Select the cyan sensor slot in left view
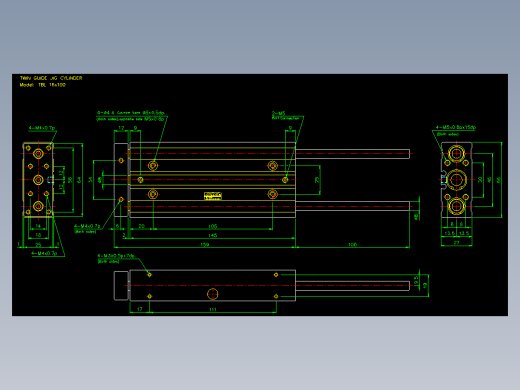 [50, 180]
